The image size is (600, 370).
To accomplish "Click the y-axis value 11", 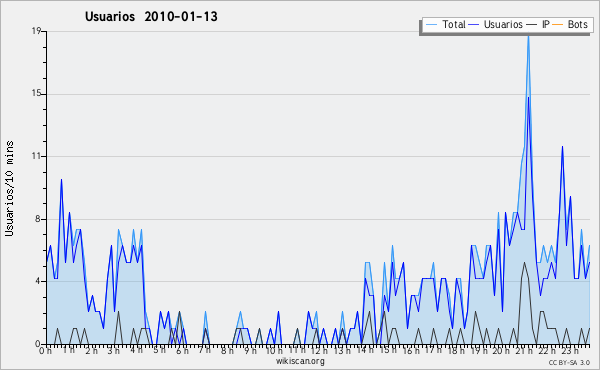I will coord(36,156).
